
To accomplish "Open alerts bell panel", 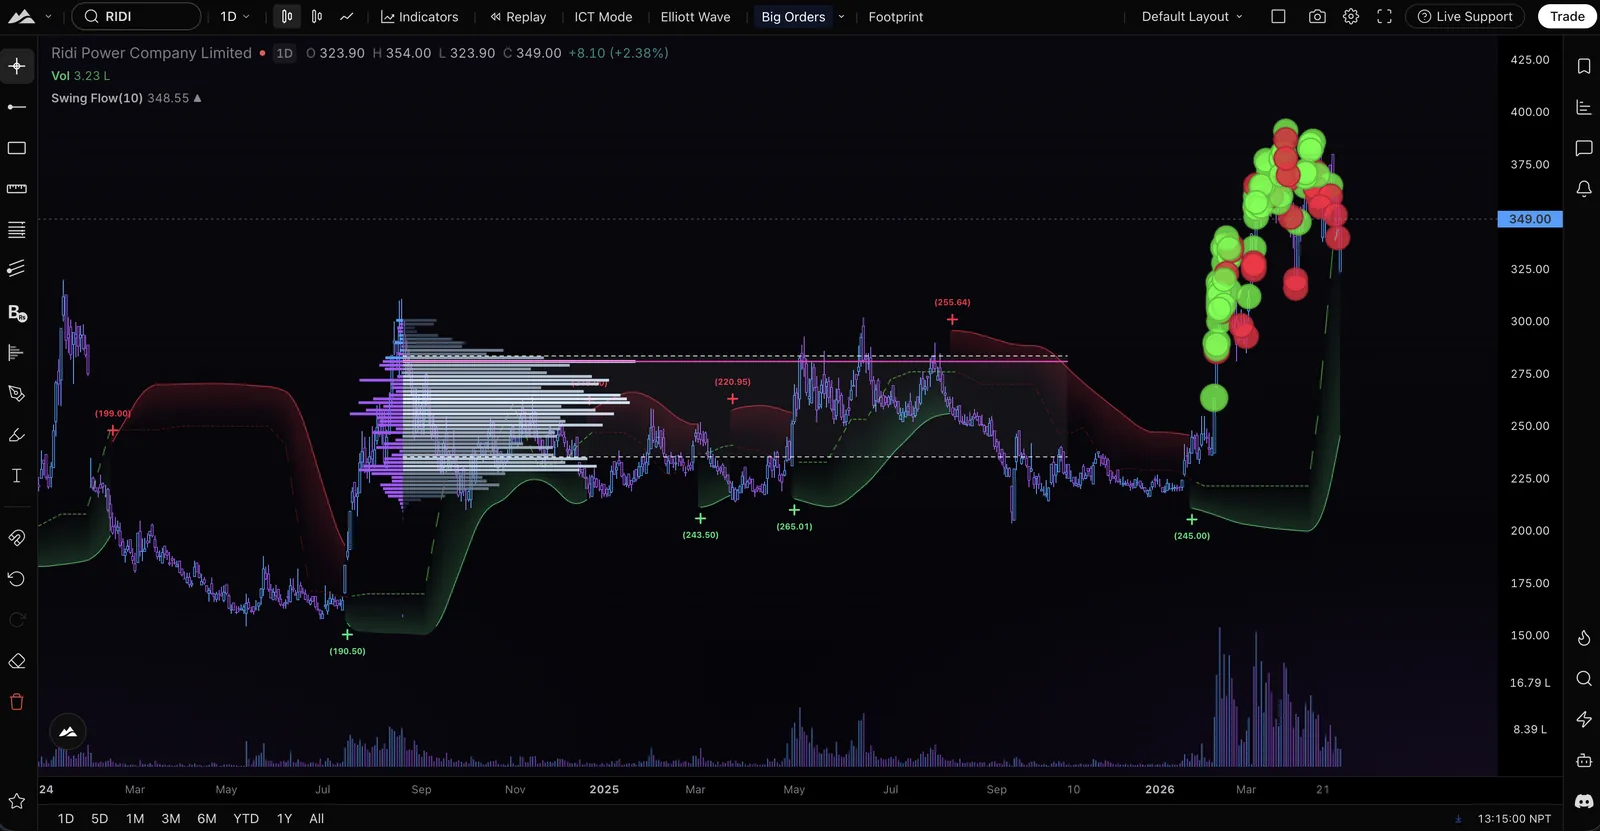I will tap(1584, 188).
